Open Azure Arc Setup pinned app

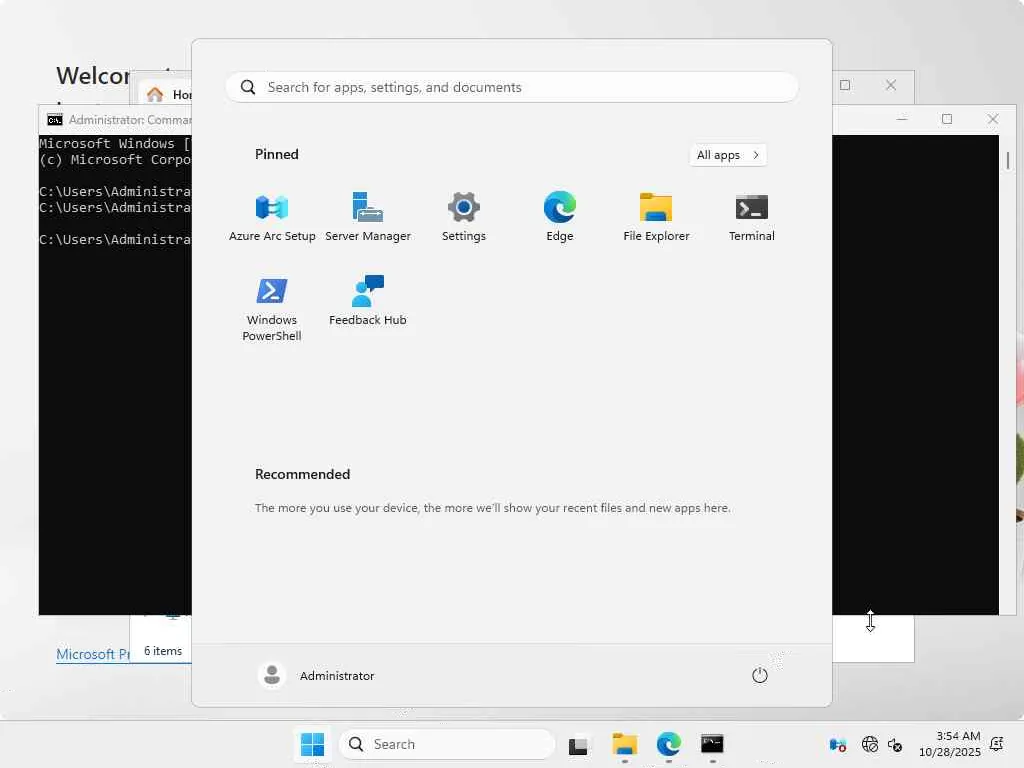coord(272,217)
